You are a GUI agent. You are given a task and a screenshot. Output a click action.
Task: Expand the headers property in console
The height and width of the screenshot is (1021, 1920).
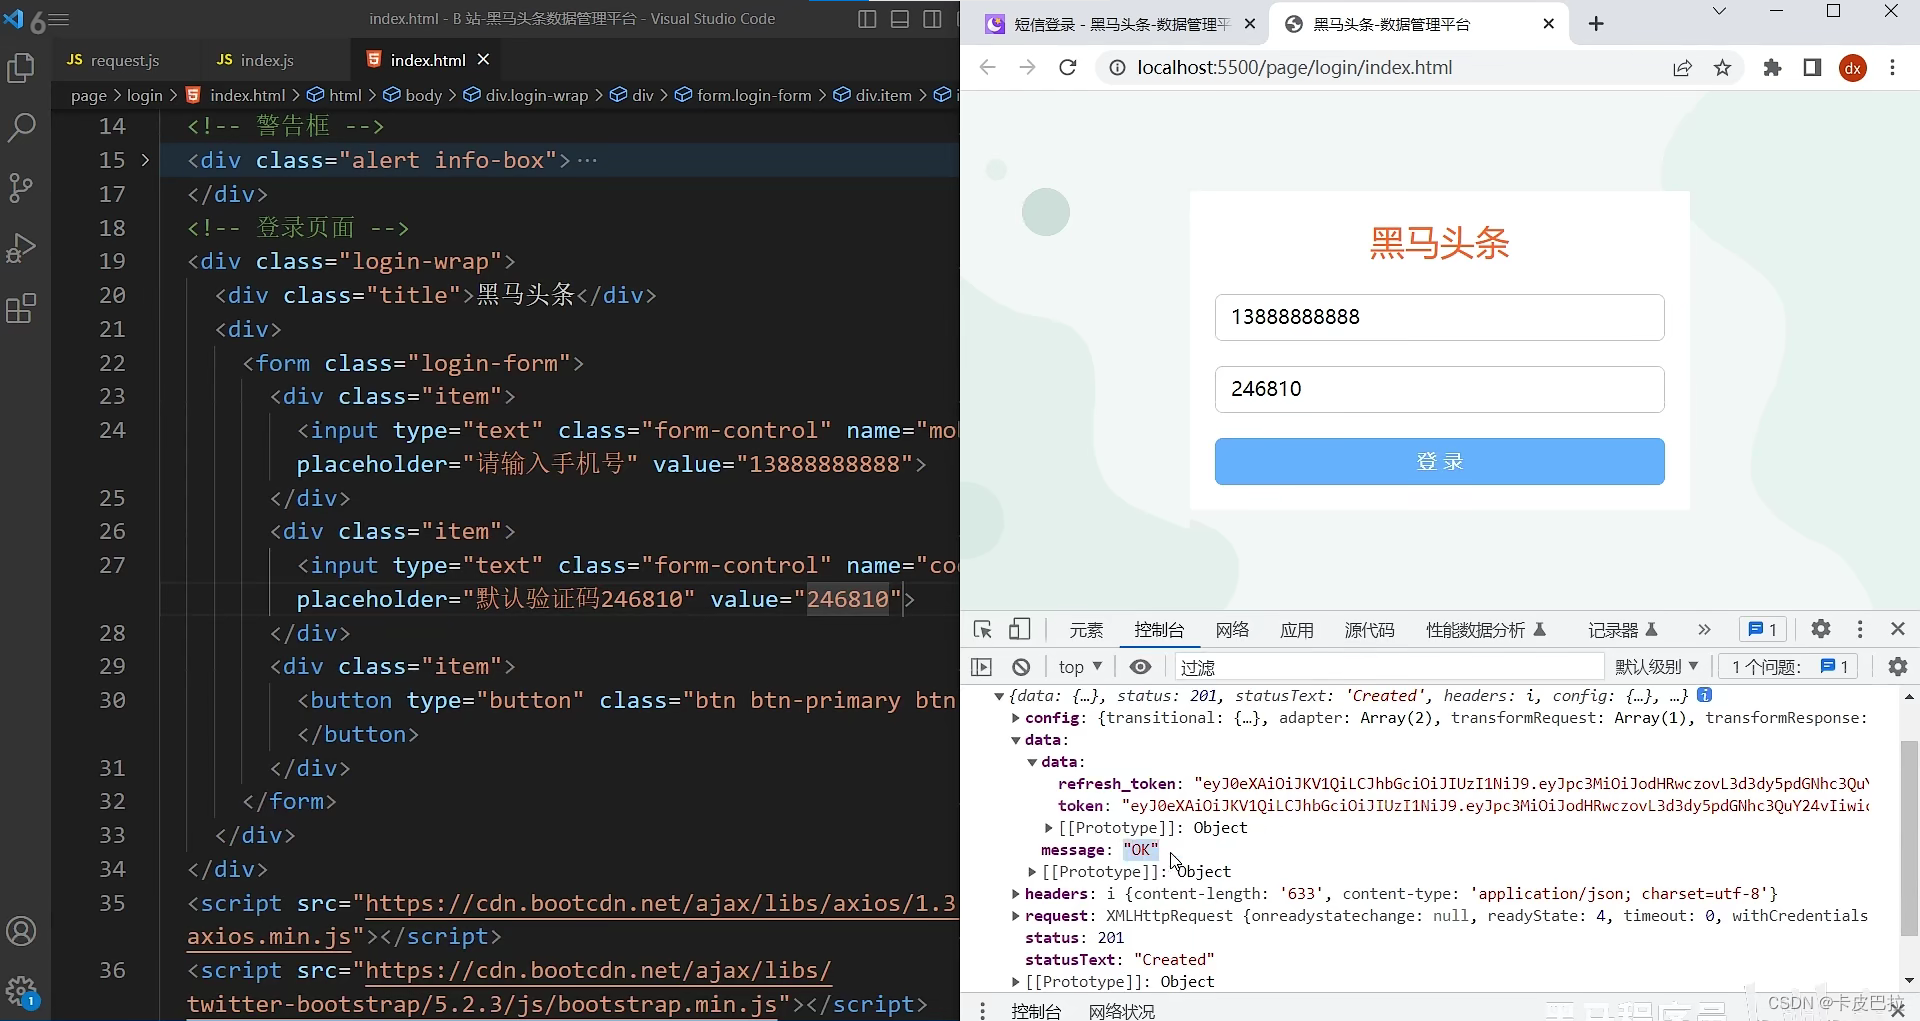point(1016,894)
